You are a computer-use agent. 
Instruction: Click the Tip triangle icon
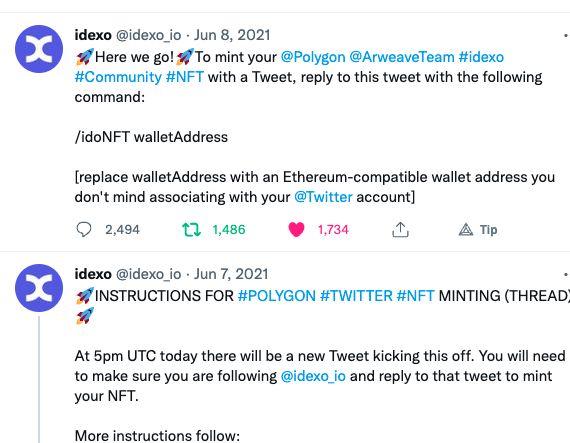466,230
